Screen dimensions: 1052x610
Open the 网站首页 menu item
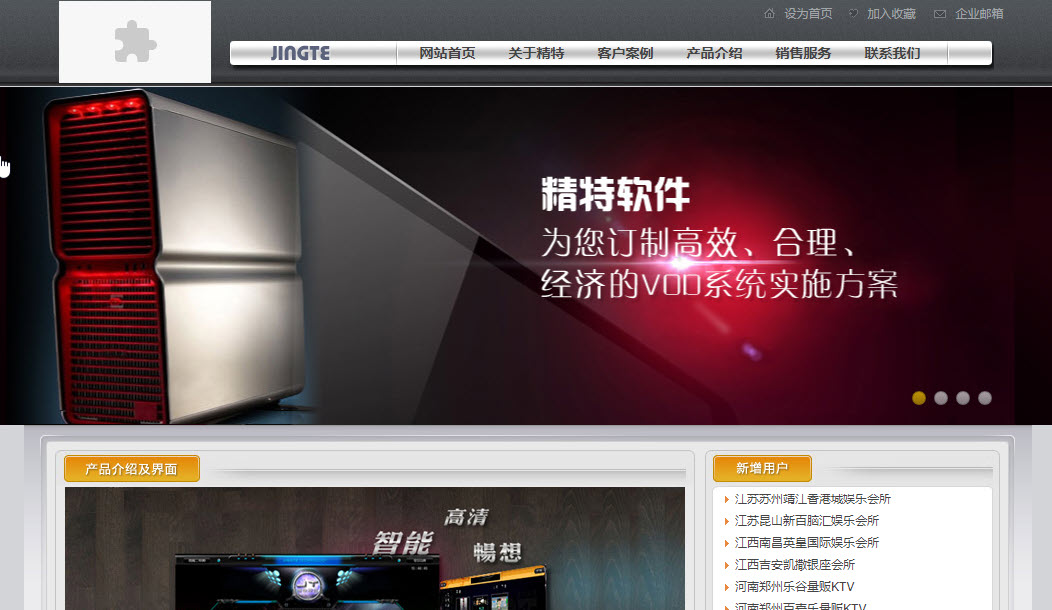pyautogui.click(x=448, y=53)
